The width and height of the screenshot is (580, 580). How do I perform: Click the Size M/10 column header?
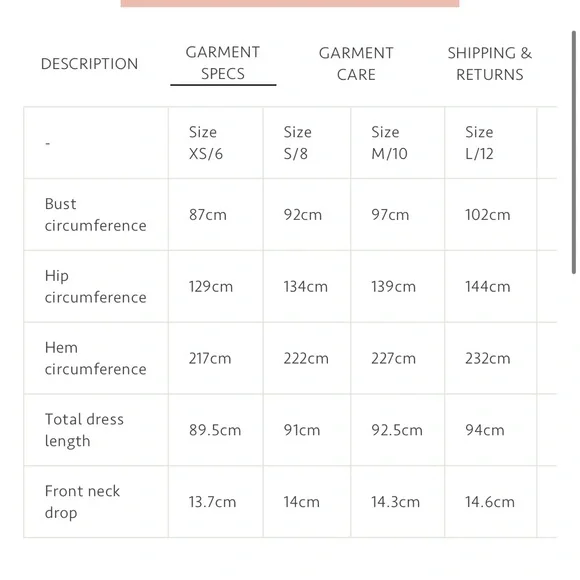tap(398, 143)
